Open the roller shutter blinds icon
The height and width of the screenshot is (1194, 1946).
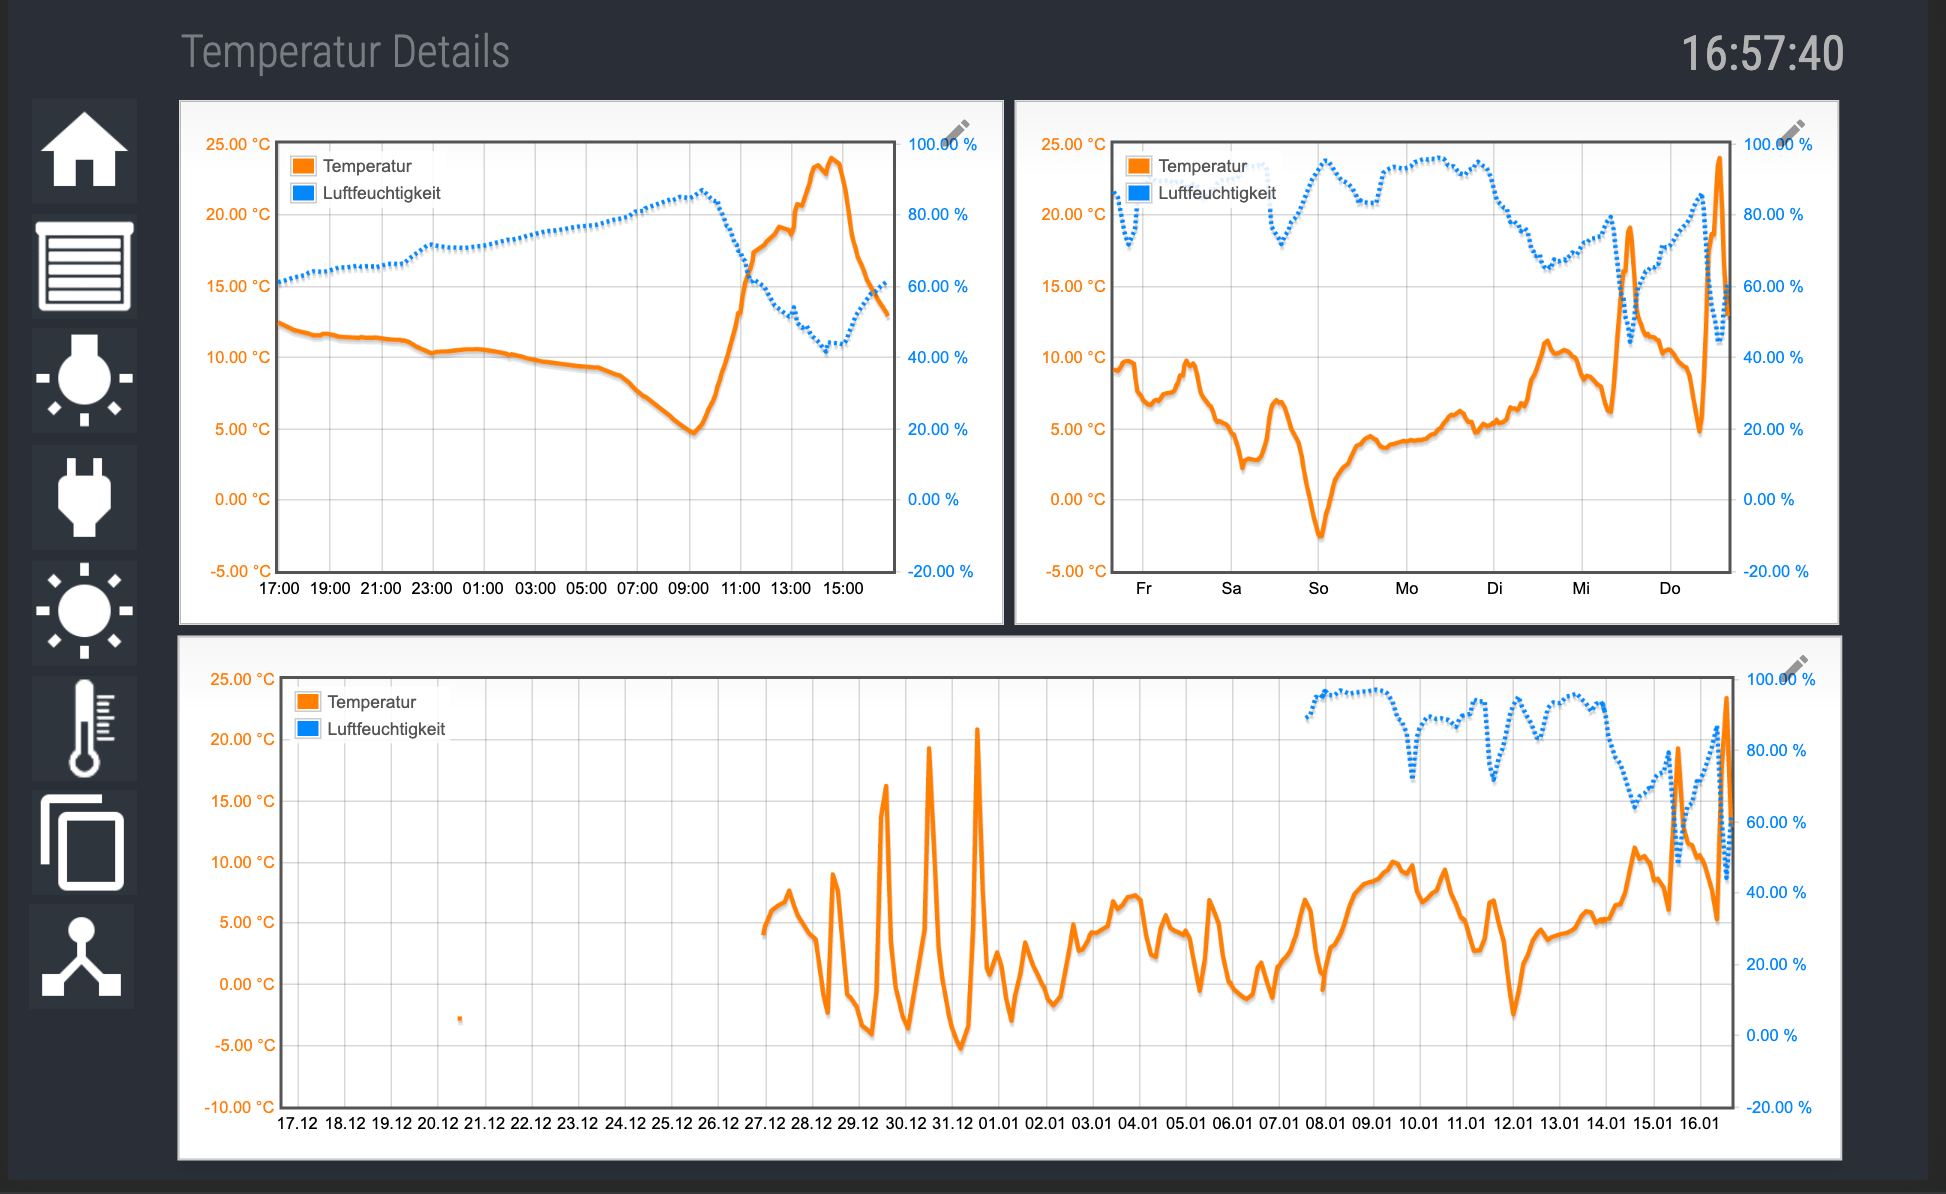84,266
